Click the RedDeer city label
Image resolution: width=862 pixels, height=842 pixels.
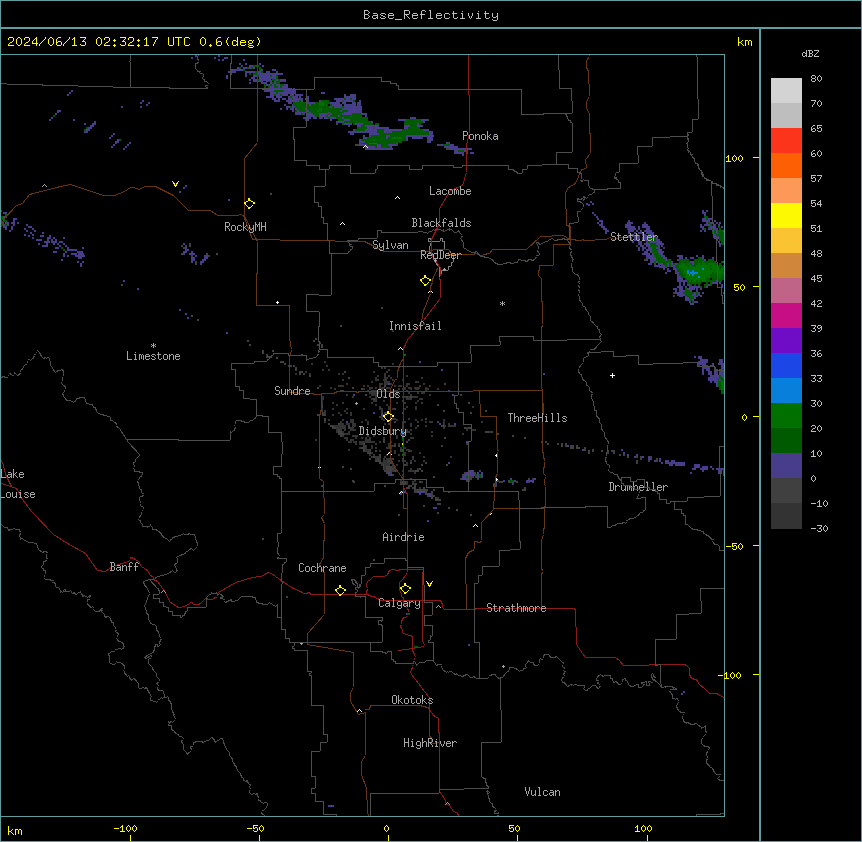click(x=440, y=255)
